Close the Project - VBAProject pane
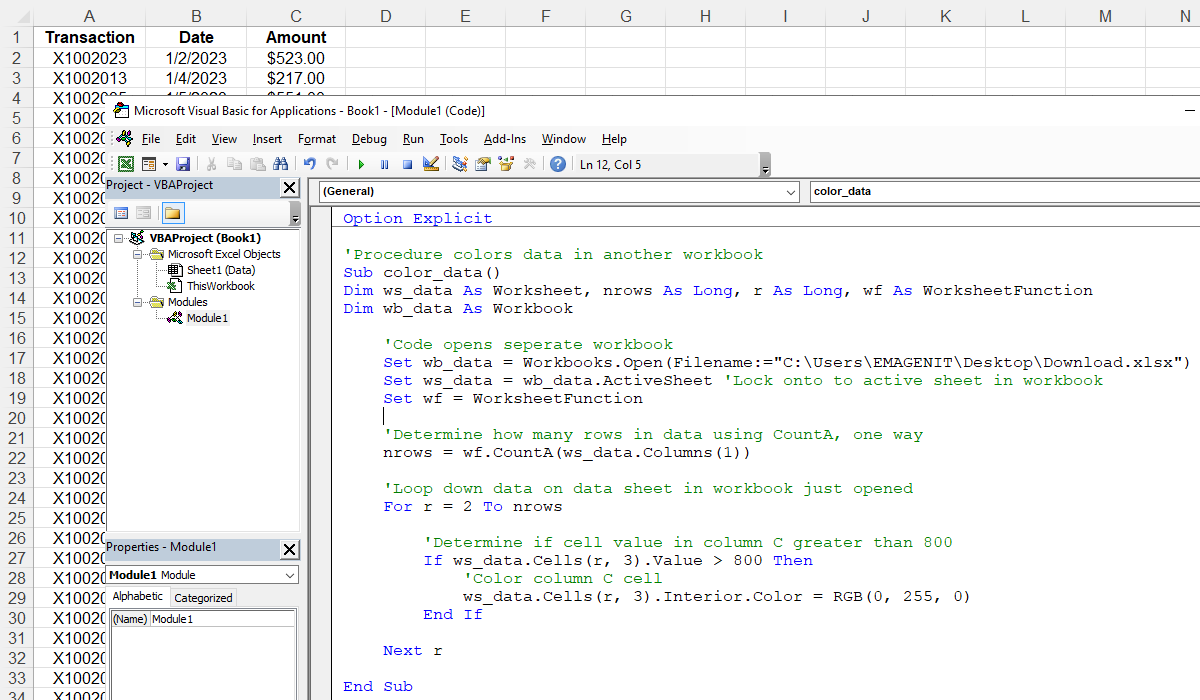Screen dimensions: 1200x700 [289, 187]
